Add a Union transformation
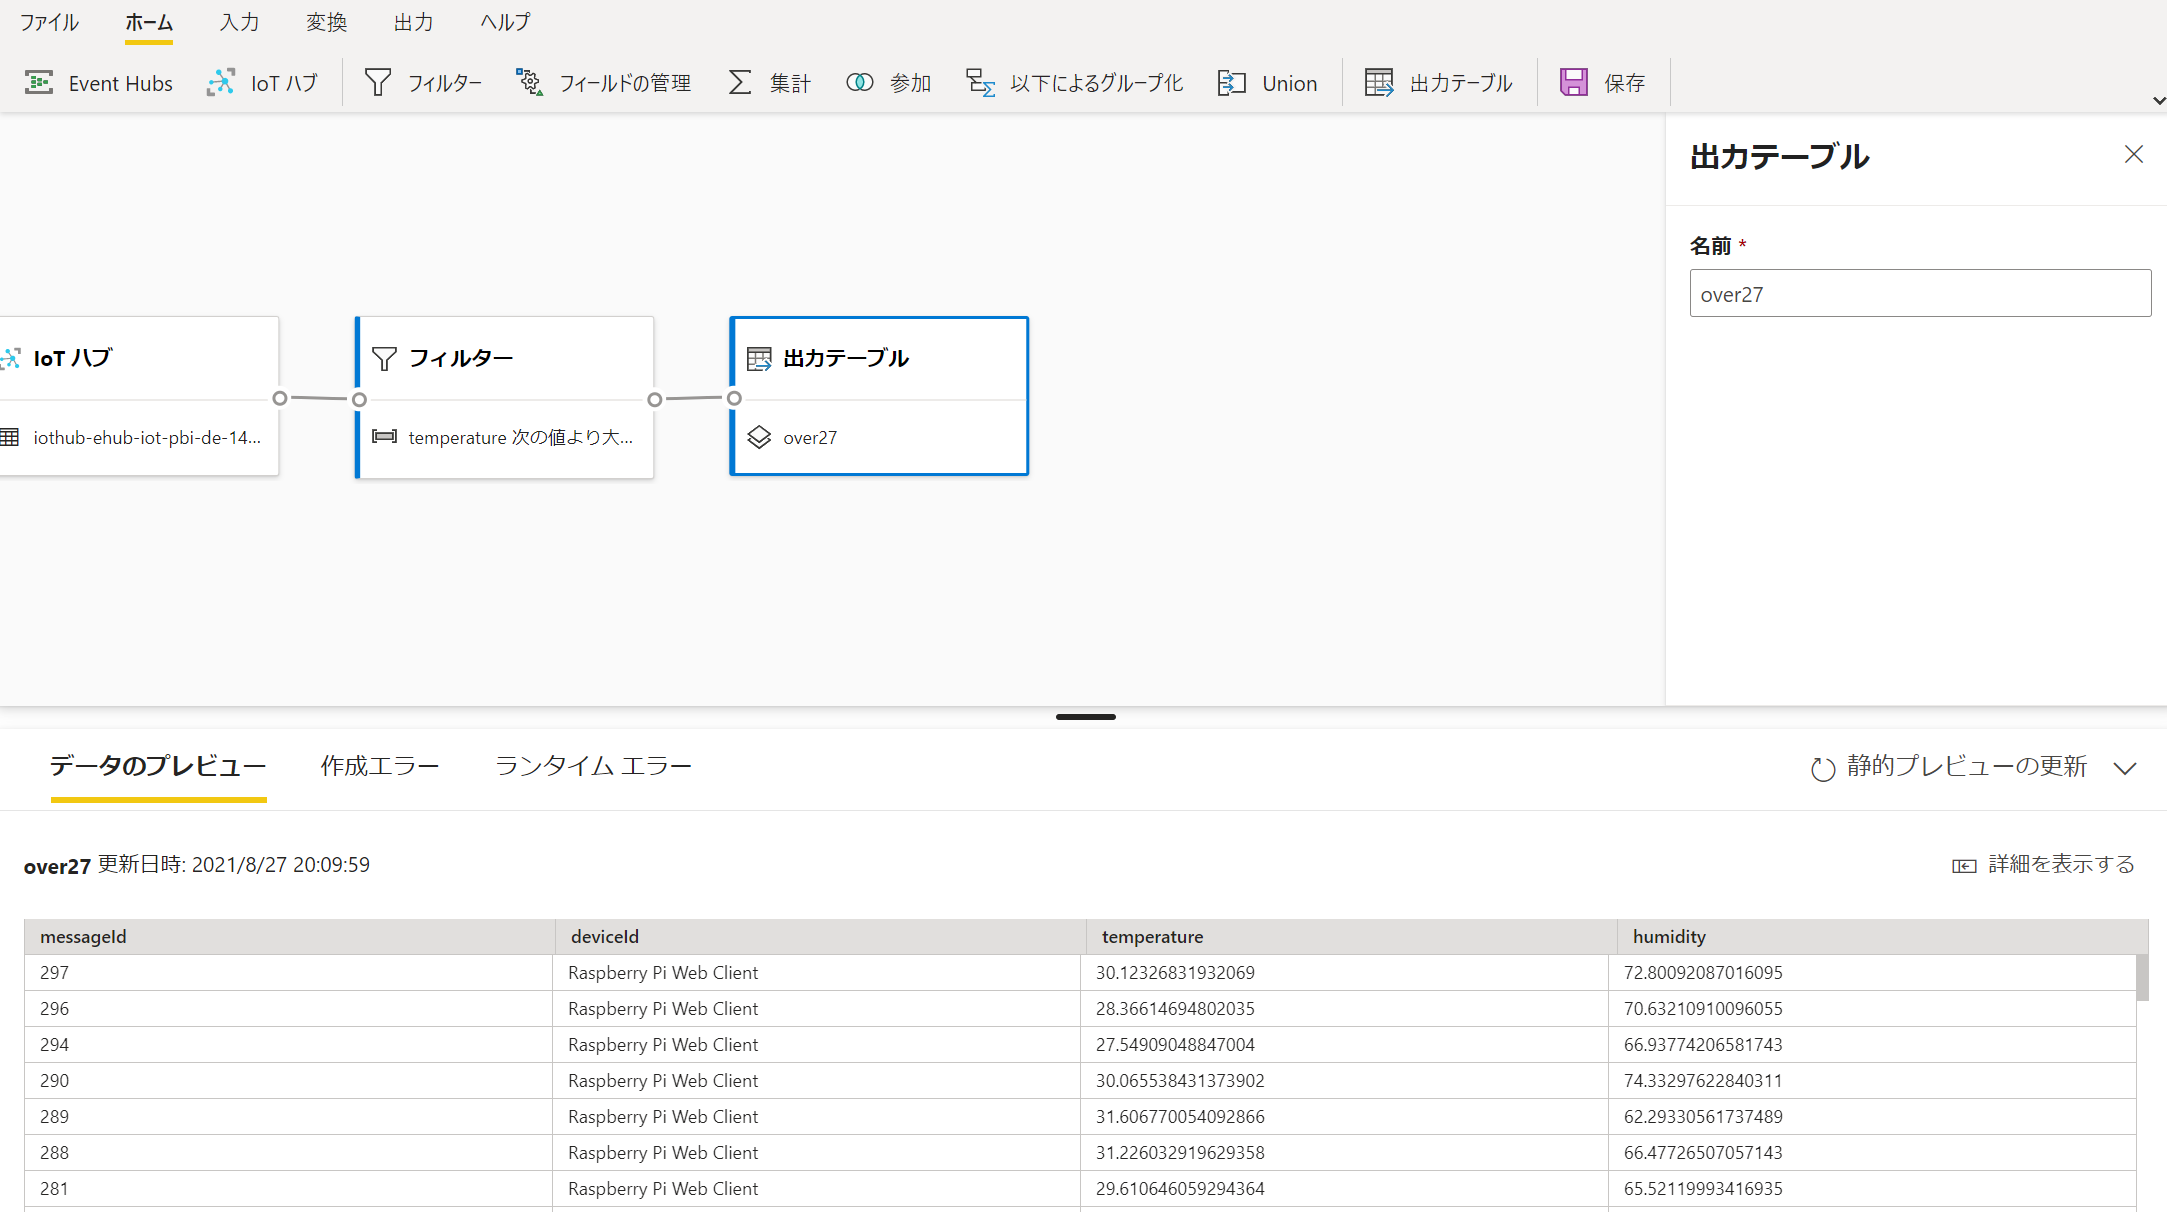Screen dimensions: 2167x1212 (1267, 83)
